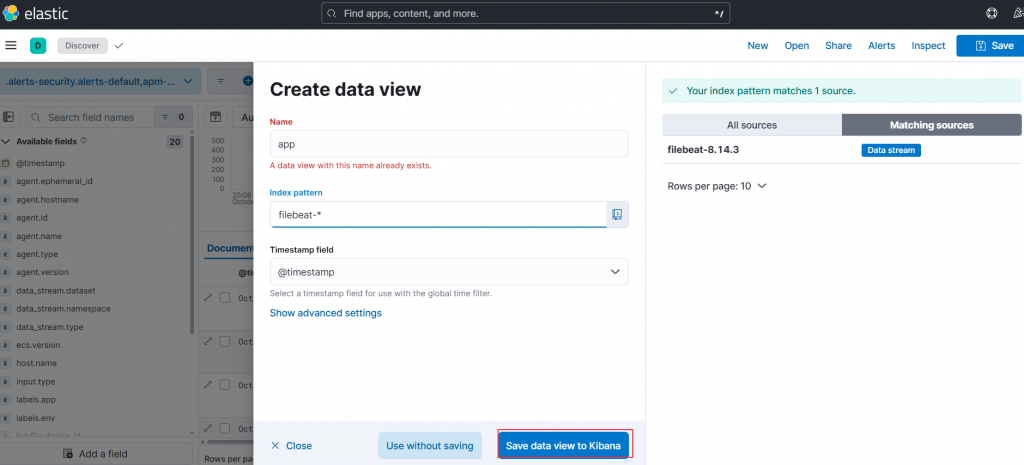Switch to the All sources tab
Image resolution: width=1024 pixels, height=465 pixels.
(x=752, y=125)
